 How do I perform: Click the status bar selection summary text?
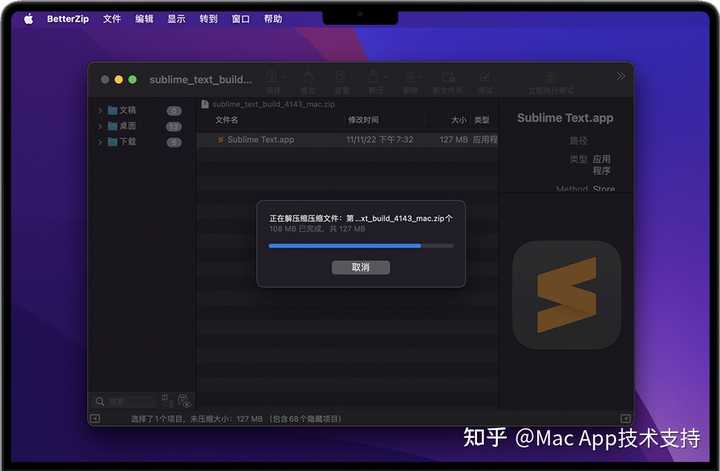(x=236, y=419)
